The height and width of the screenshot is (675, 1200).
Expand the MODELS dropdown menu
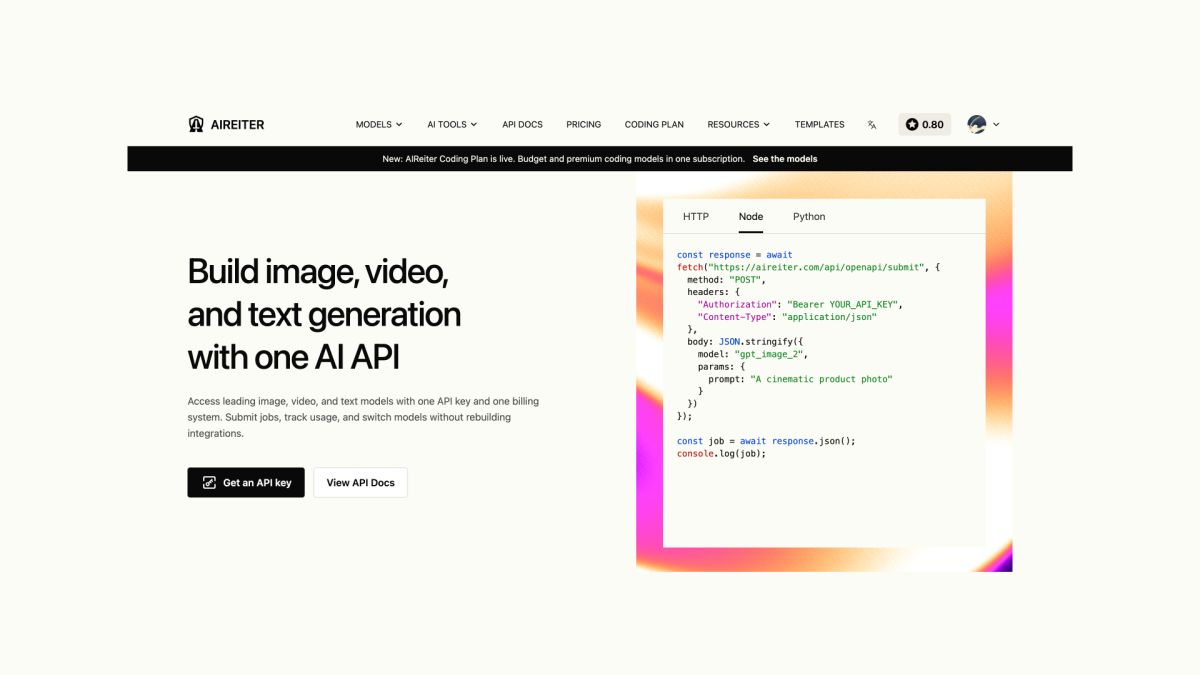tap(379, 125)
